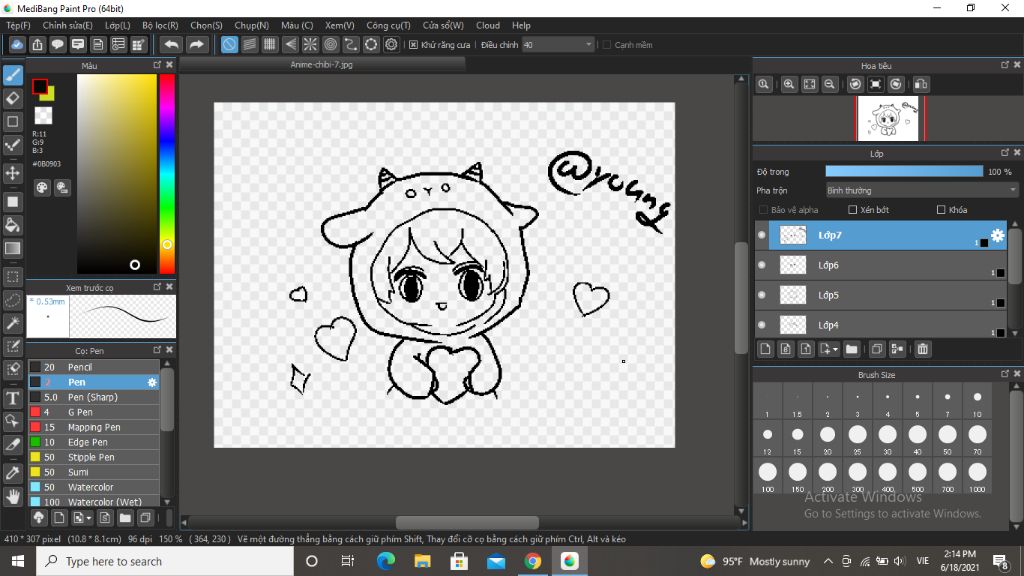Open Pen brush settings gear

[152, 382]
